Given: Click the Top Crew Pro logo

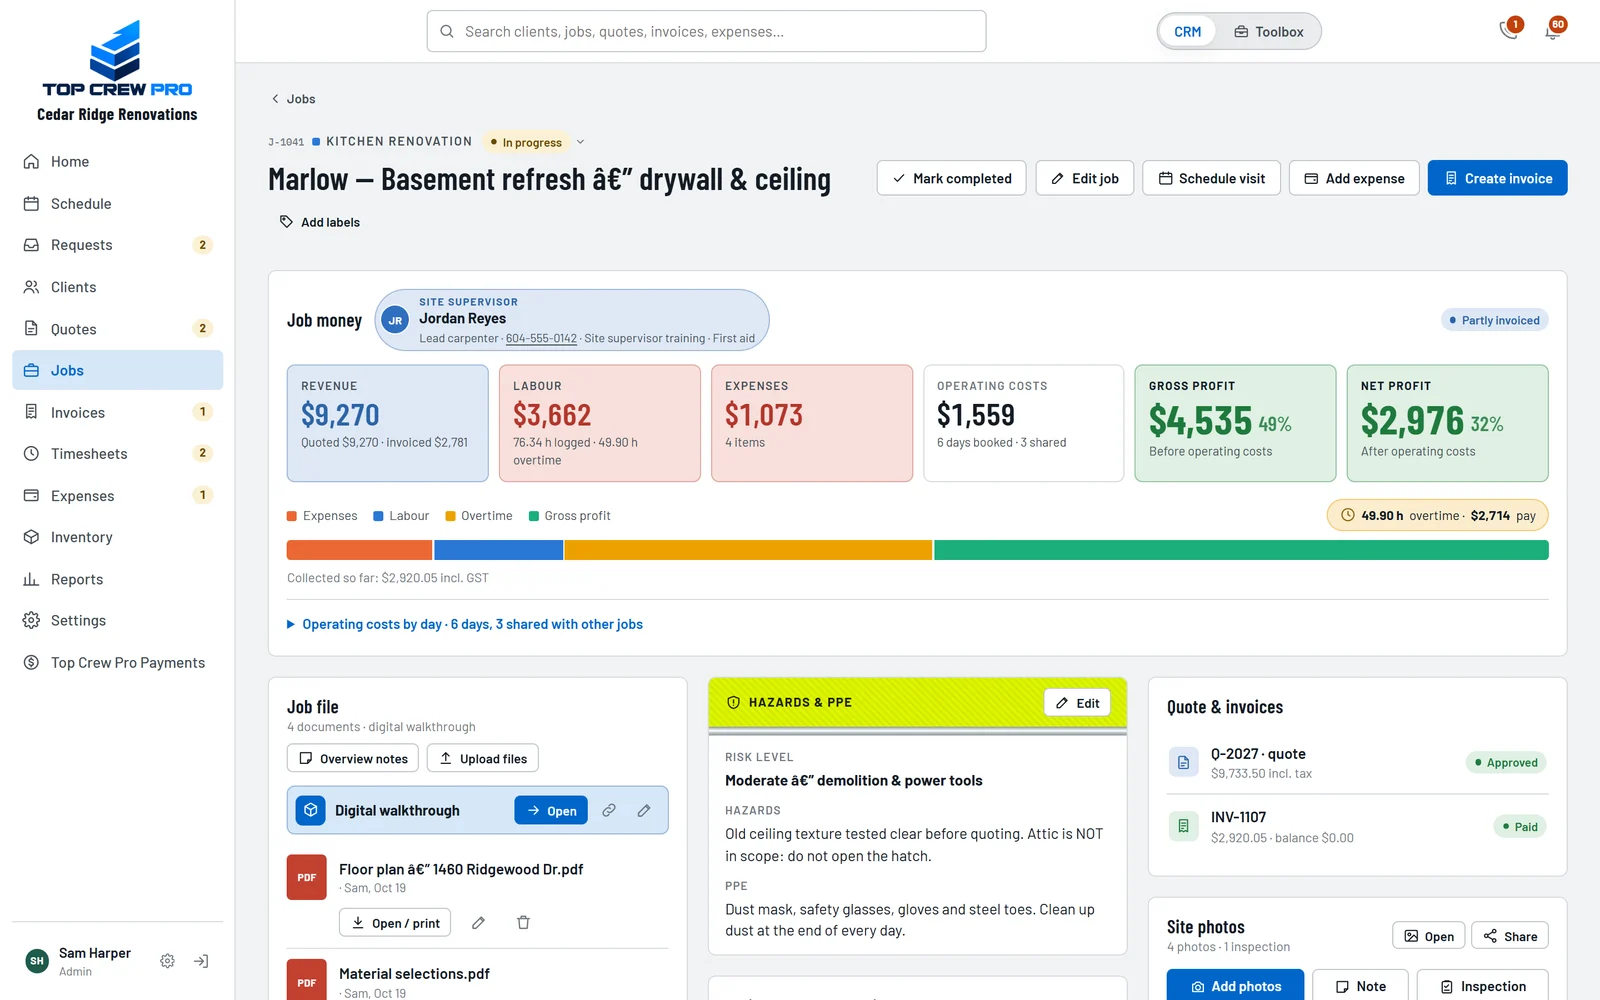Looking at the screenshot, I should point(117,58).
